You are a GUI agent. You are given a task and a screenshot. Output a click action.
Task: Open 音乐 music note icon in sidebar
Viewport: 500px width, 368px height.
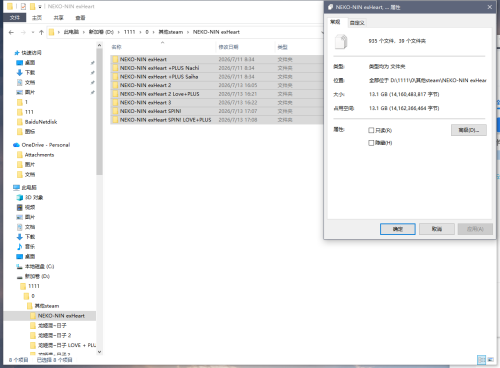pos(20,247)
